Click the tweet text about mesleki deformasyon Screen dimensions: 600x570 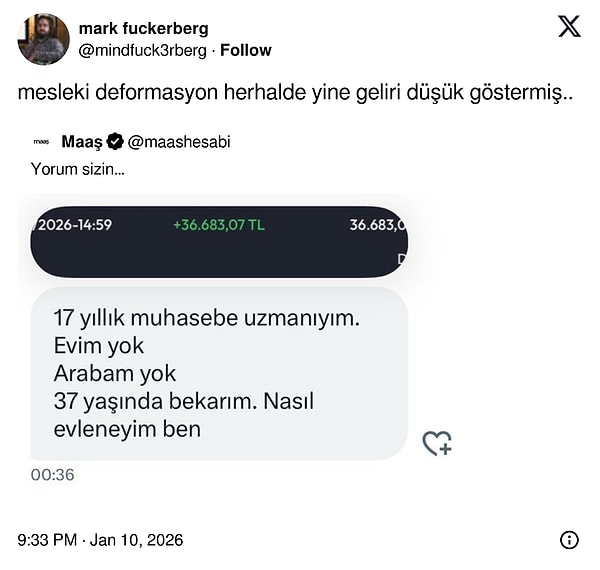267,92
